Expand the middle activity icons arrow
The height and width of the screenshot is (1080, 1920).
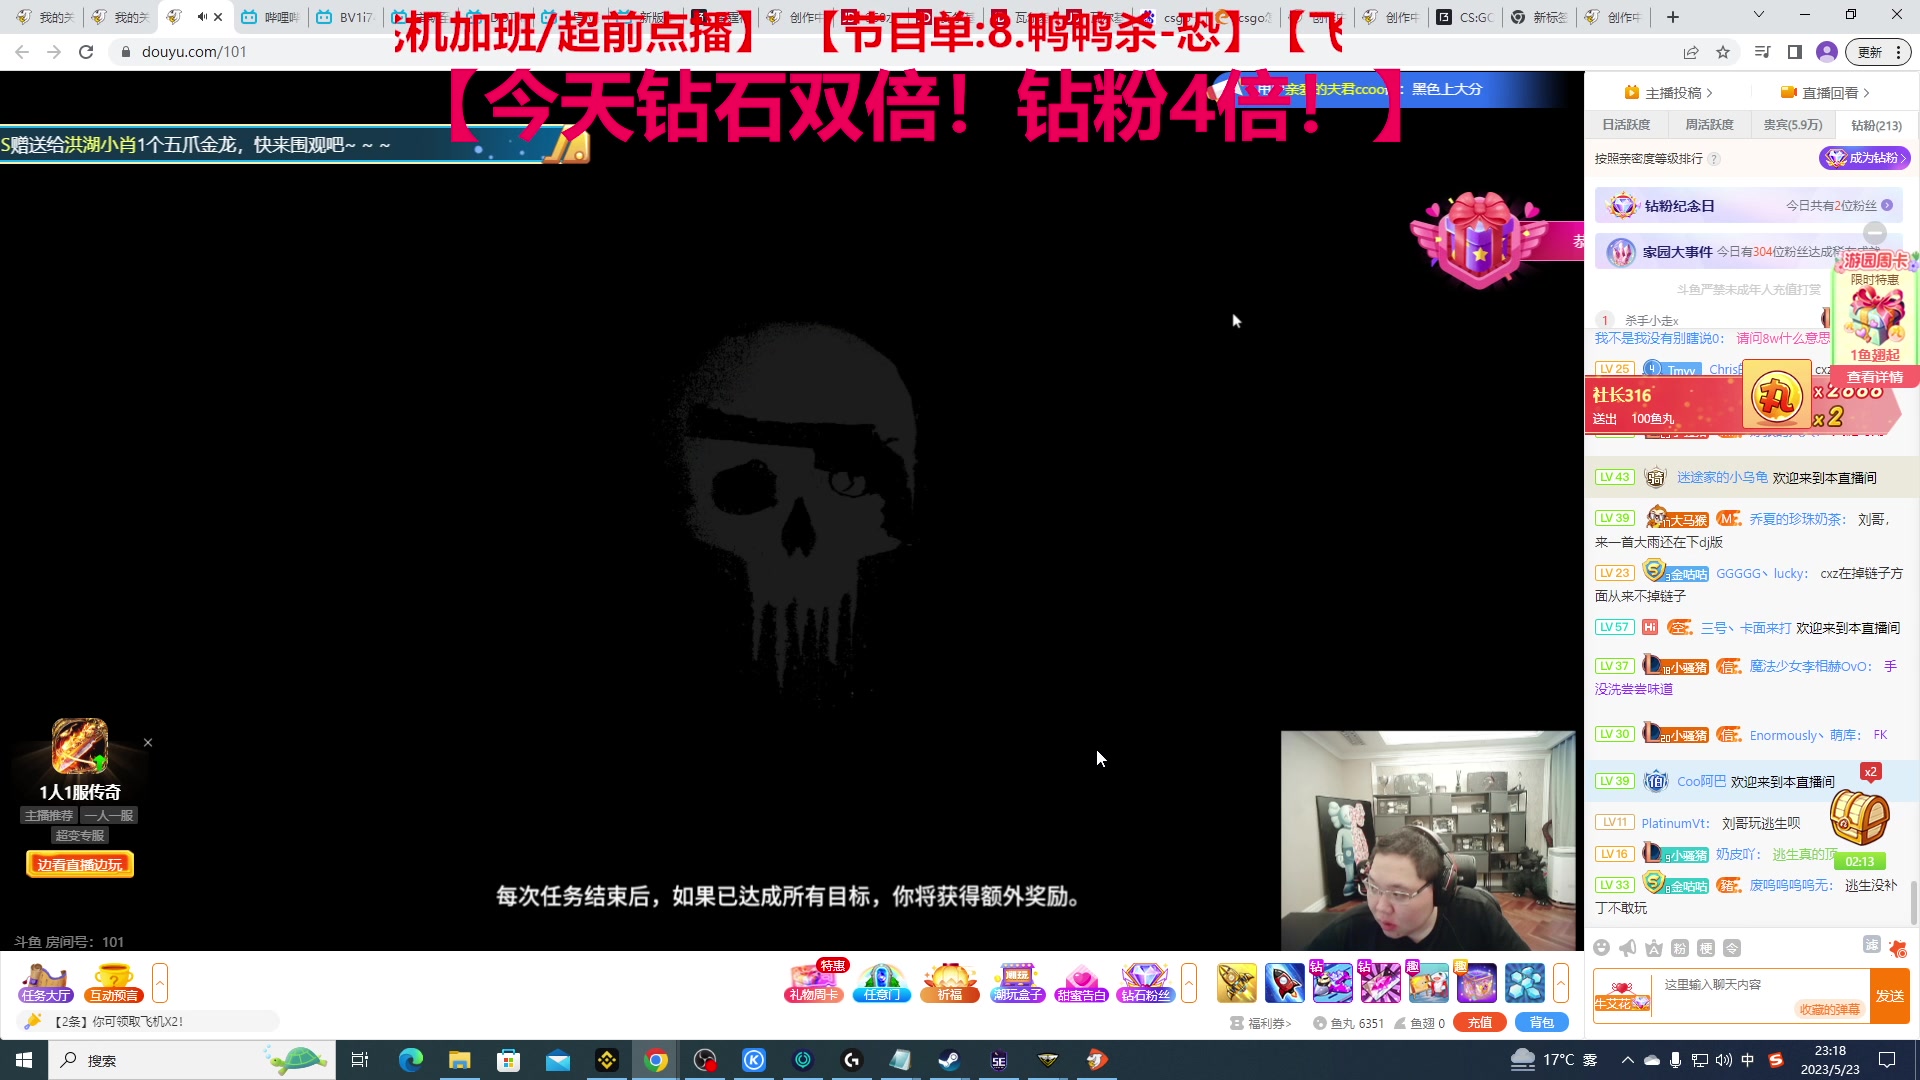pyautogui.click(x=1189, y=983)
